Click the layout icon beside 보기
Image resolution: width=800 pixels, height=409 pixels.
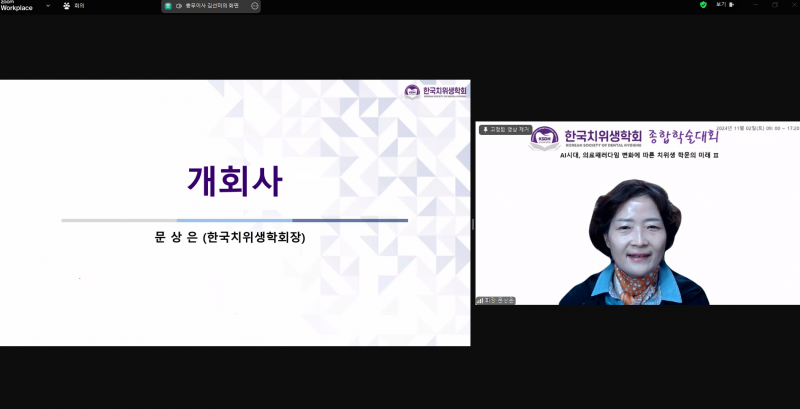[x=732, y=5]
